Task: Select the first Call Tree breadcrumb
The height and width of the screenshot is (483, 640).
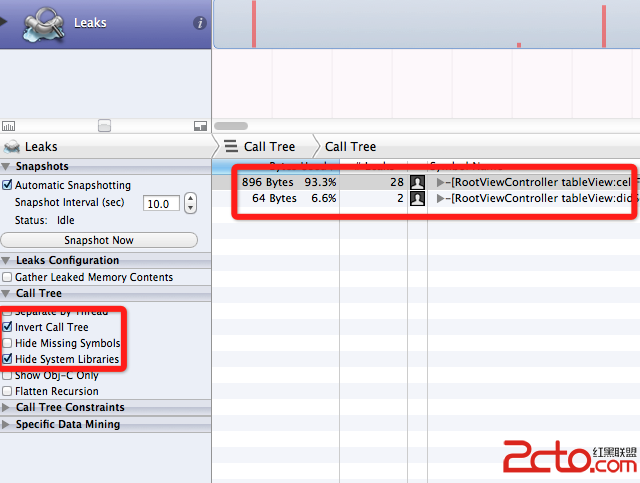Action: point(269,147)
